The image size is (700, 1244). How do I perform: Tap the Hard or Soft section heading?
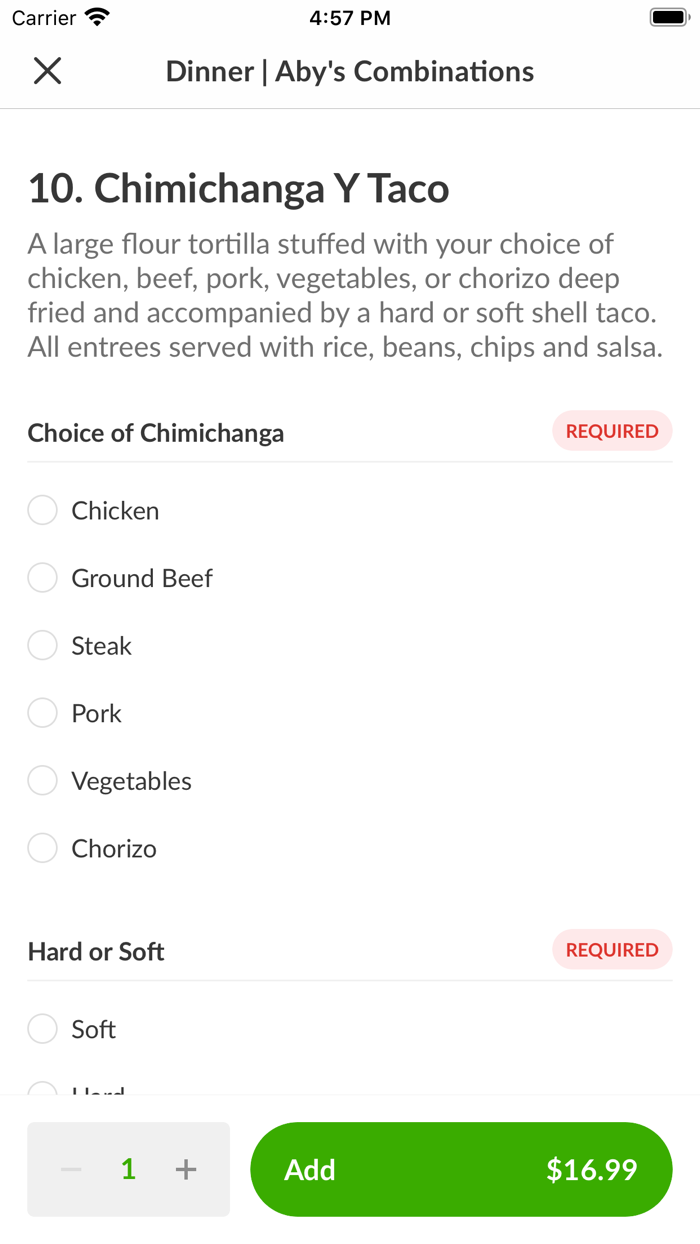click(x=96, y=952)
